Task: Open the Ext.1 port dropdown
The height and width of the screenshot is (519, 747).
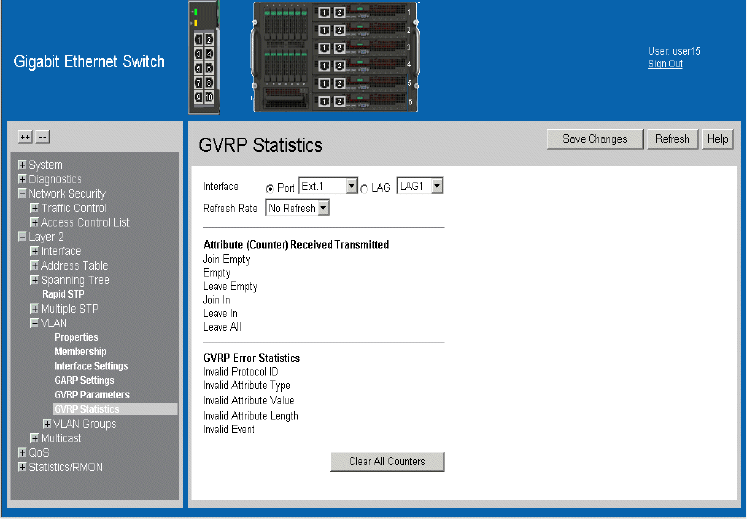Action: point(328,186)
